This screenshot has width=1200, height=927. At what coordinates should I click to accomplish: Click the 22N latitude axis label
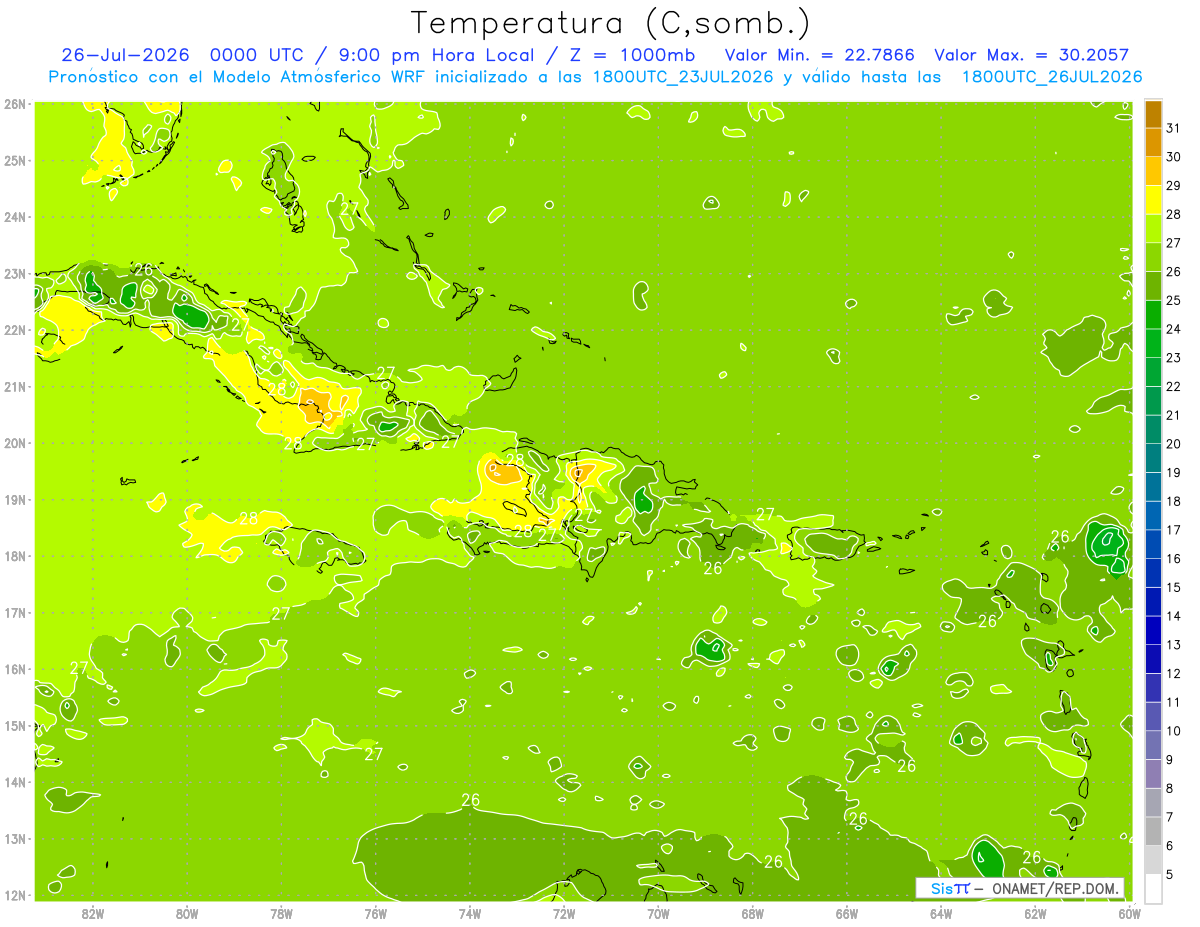[x=15, y=330]
